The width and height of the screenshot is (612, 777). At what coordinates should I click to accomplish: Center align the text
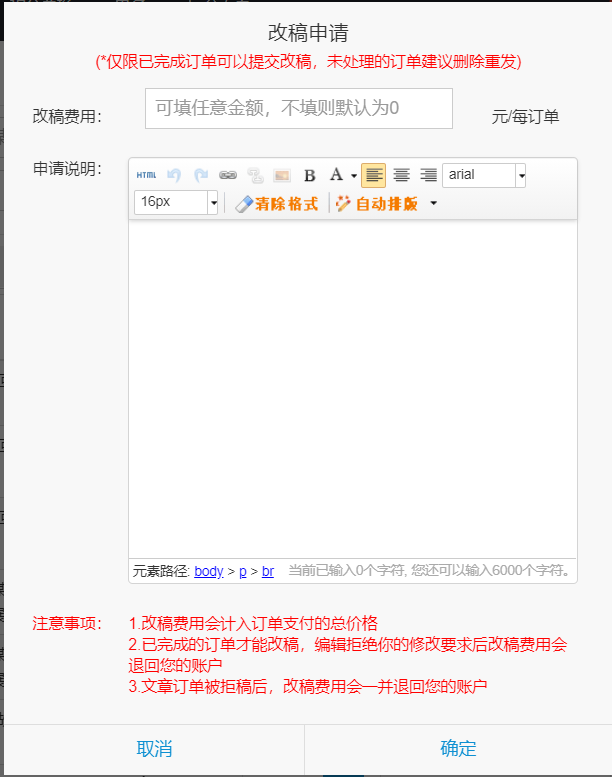pos(401,175)
